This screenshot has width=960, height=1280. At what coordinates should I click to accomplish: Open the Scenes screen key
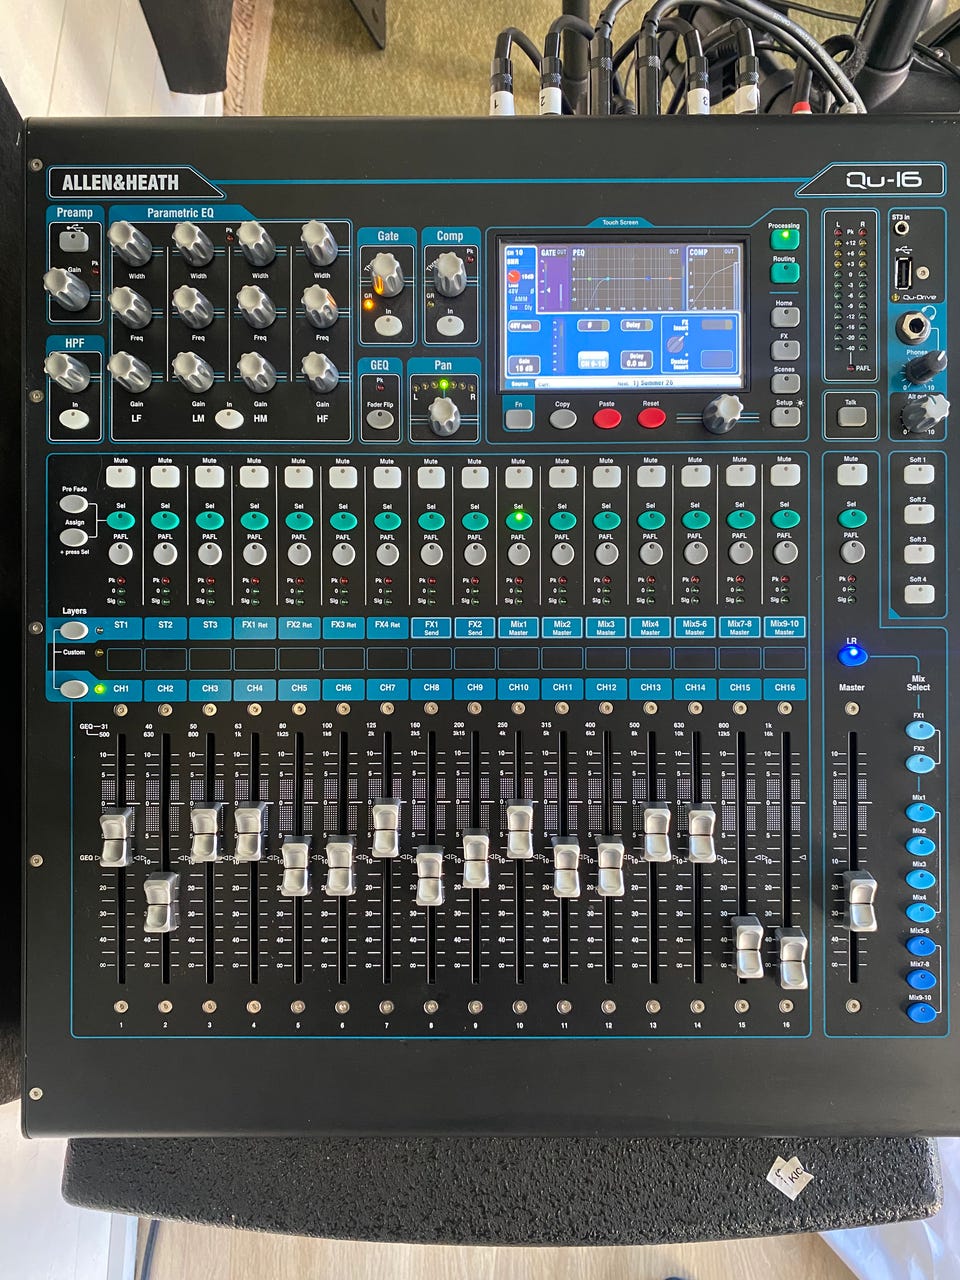[785, 384]
